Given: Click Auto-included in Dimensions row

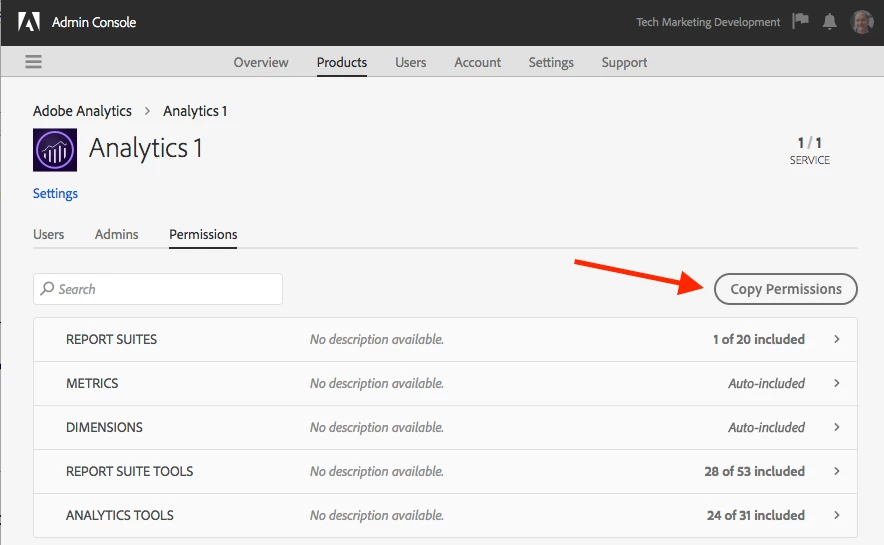Looking at the screenshot, I should pos(766,427).
